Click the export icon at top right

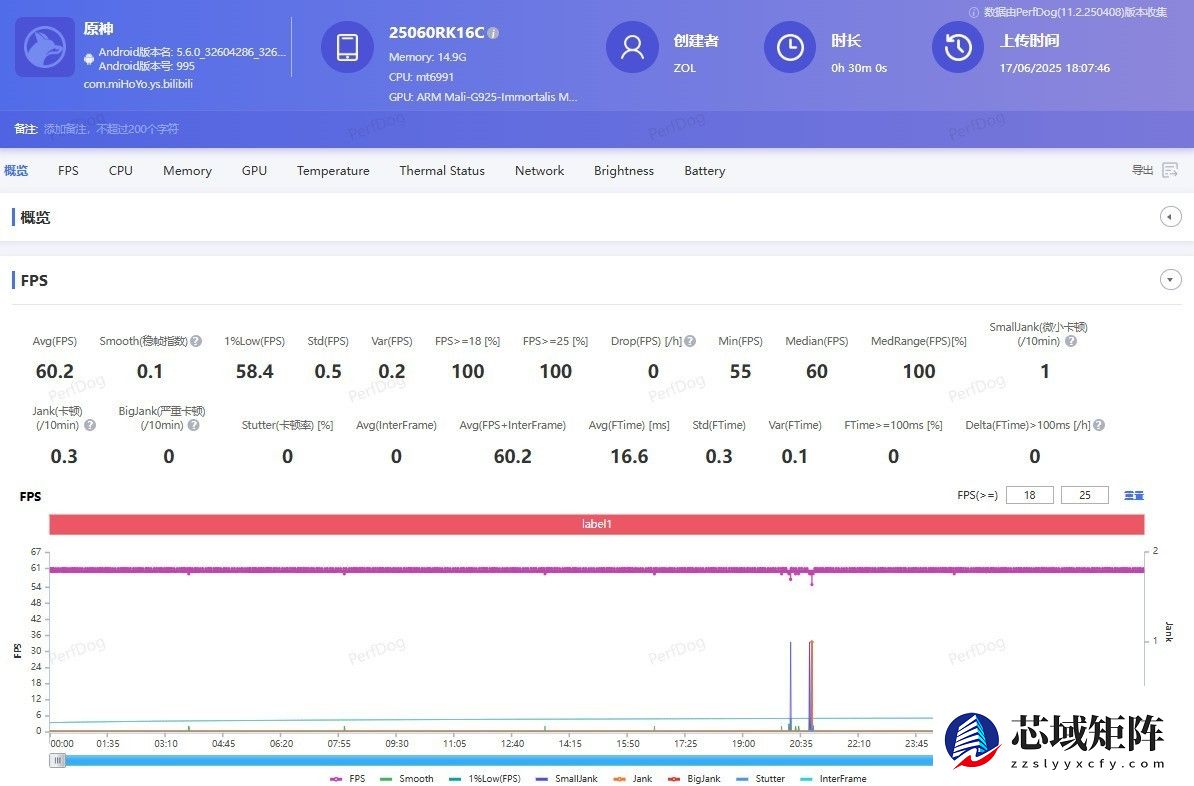click(1169, 170)
